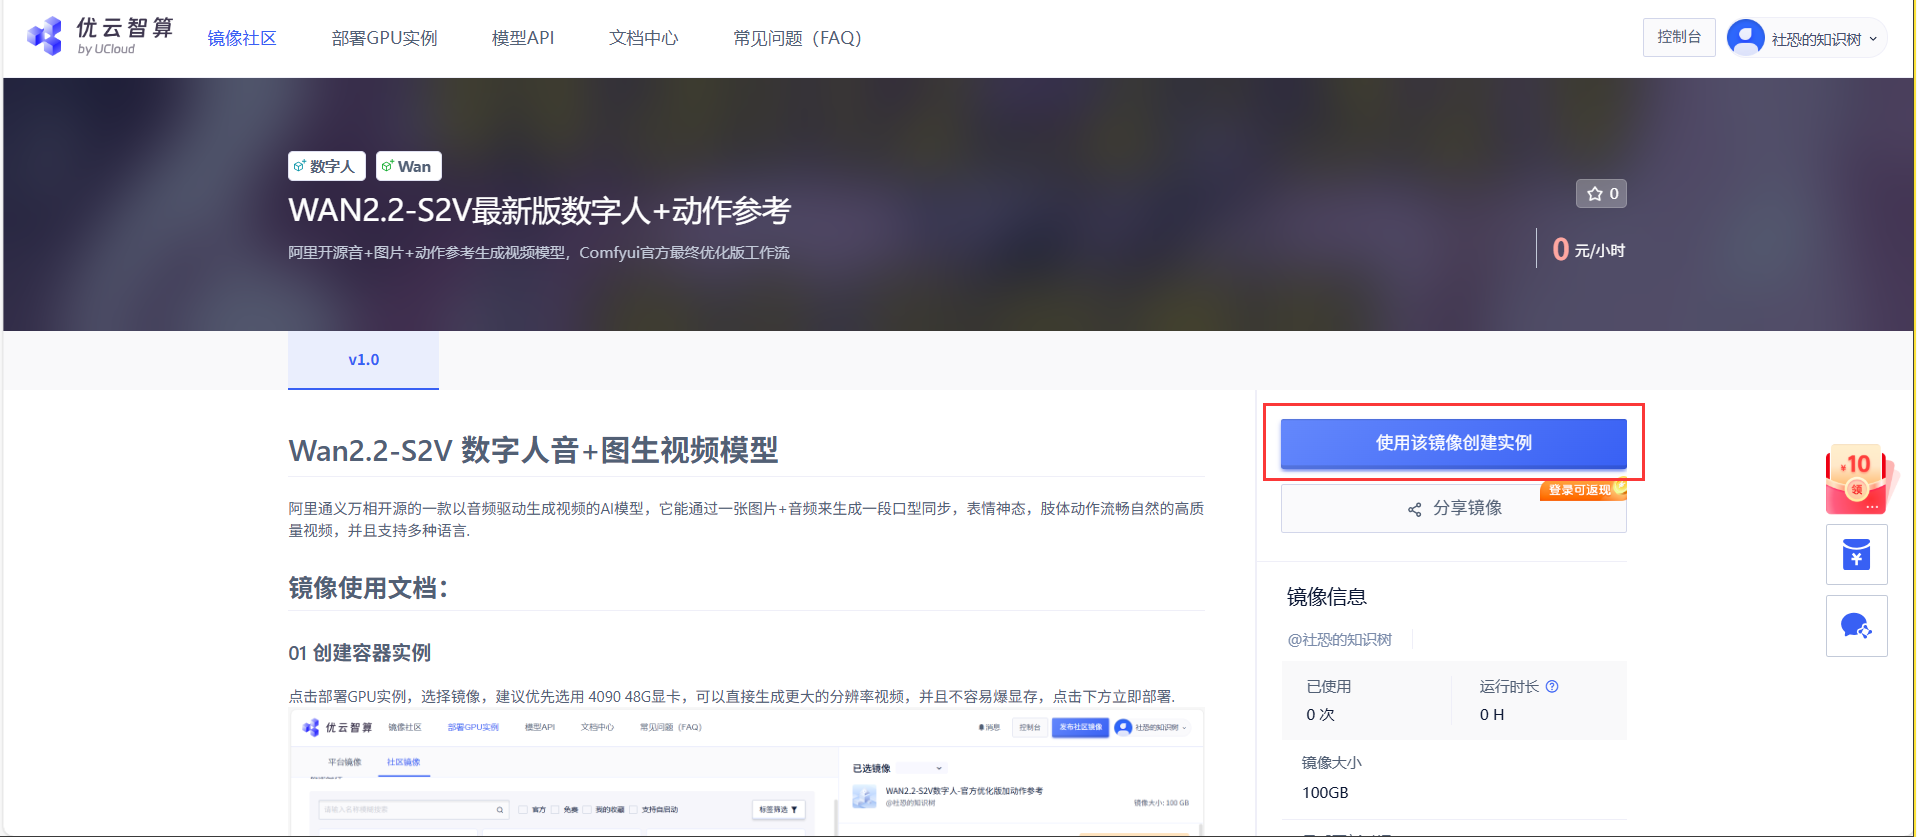1917x837 pixels.
Task: Open the ¥10 red envelope reward
Action: (1856, 480)
